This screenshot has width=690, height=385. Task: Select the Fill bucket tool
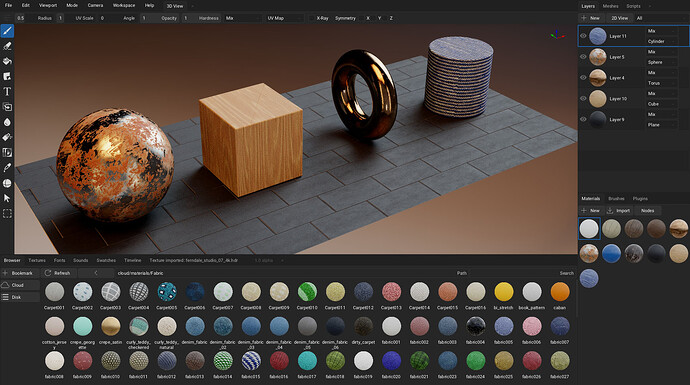7,61
